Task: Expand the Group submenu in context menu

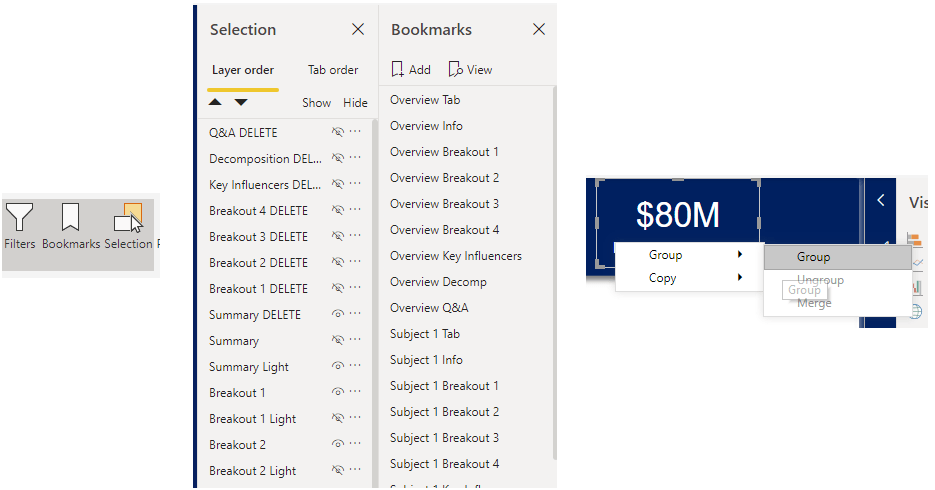Action: point(688,255)
